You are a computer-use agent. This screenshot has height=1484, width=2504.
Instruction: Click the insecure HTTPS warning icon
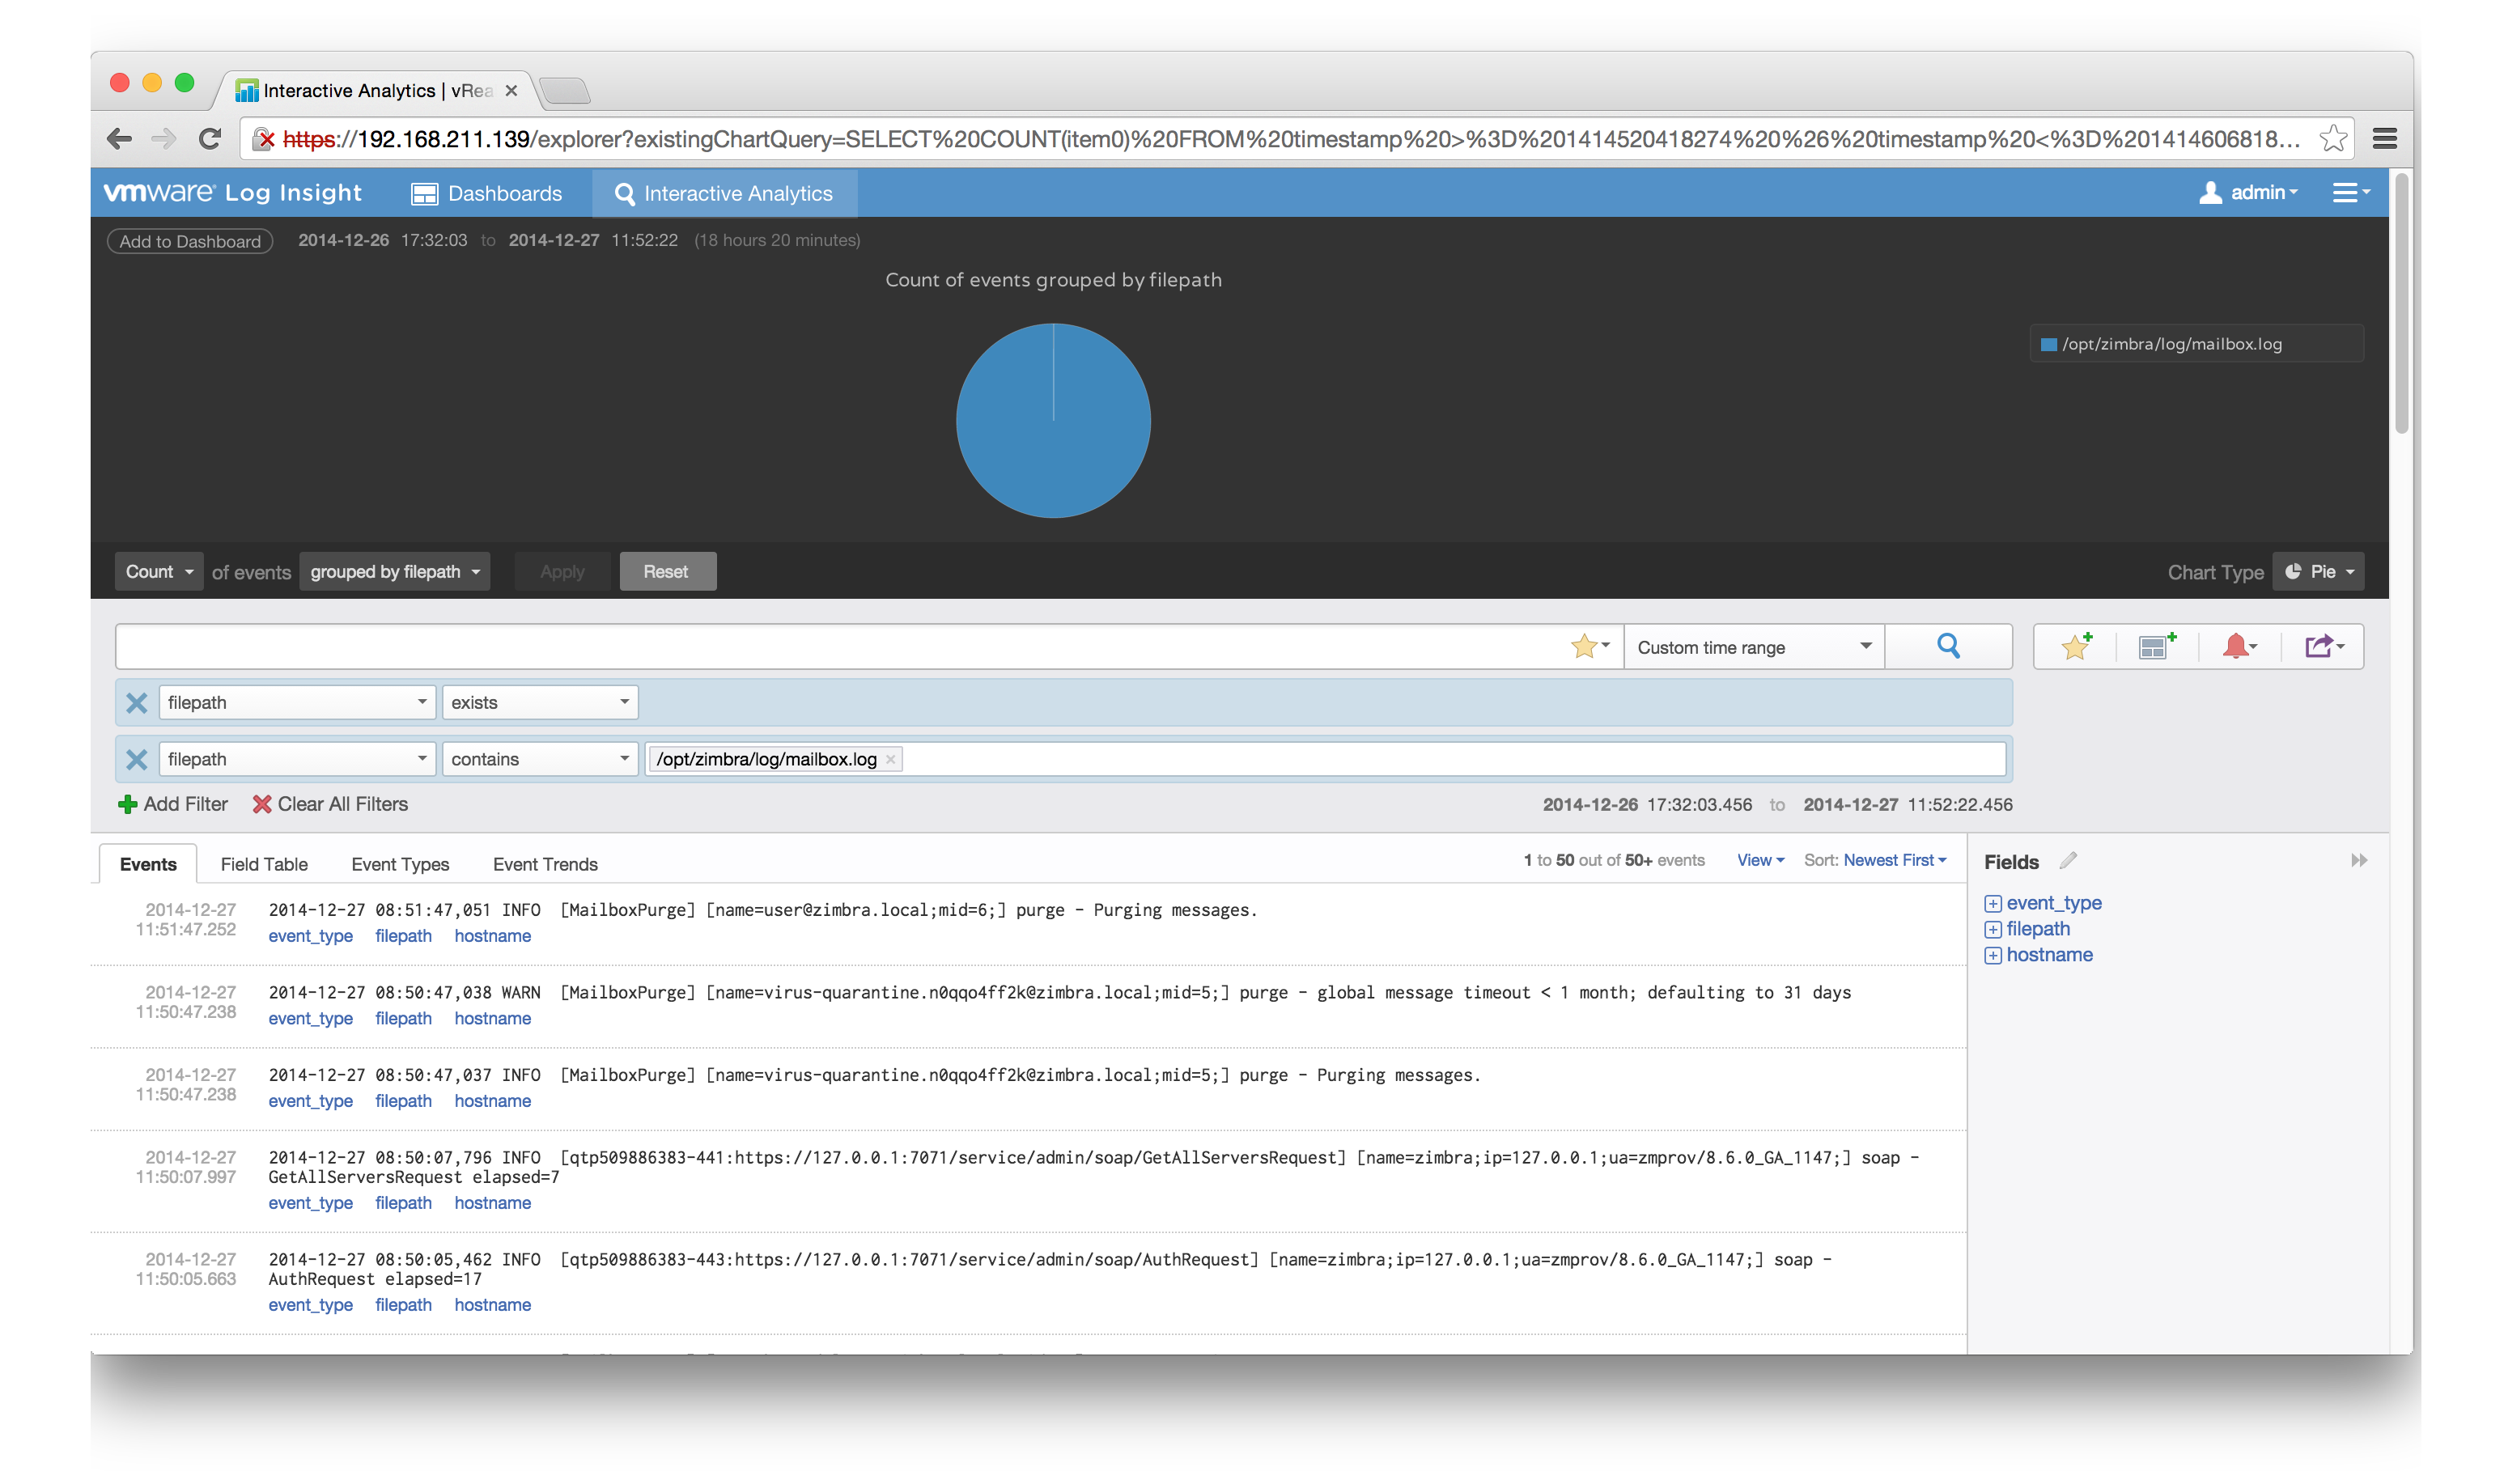click(x=263, y=138)
